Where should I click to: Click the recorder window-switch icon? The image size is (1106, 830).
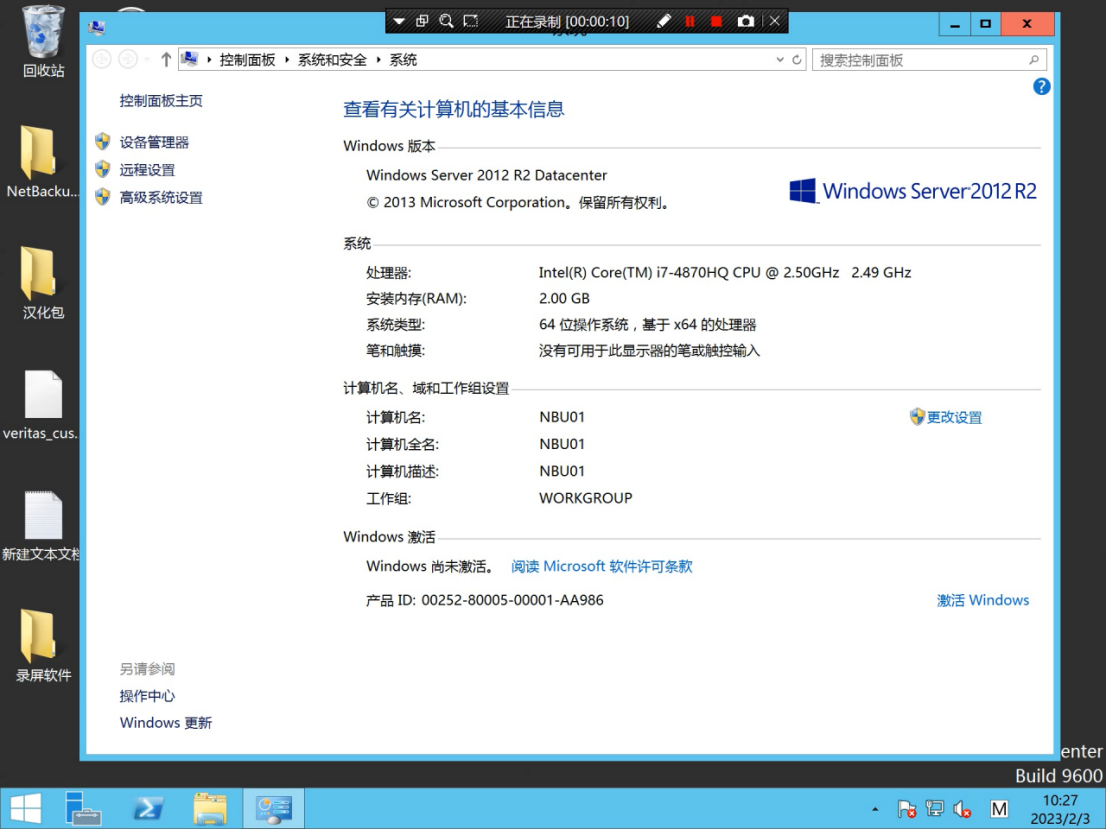coord(422,21)
